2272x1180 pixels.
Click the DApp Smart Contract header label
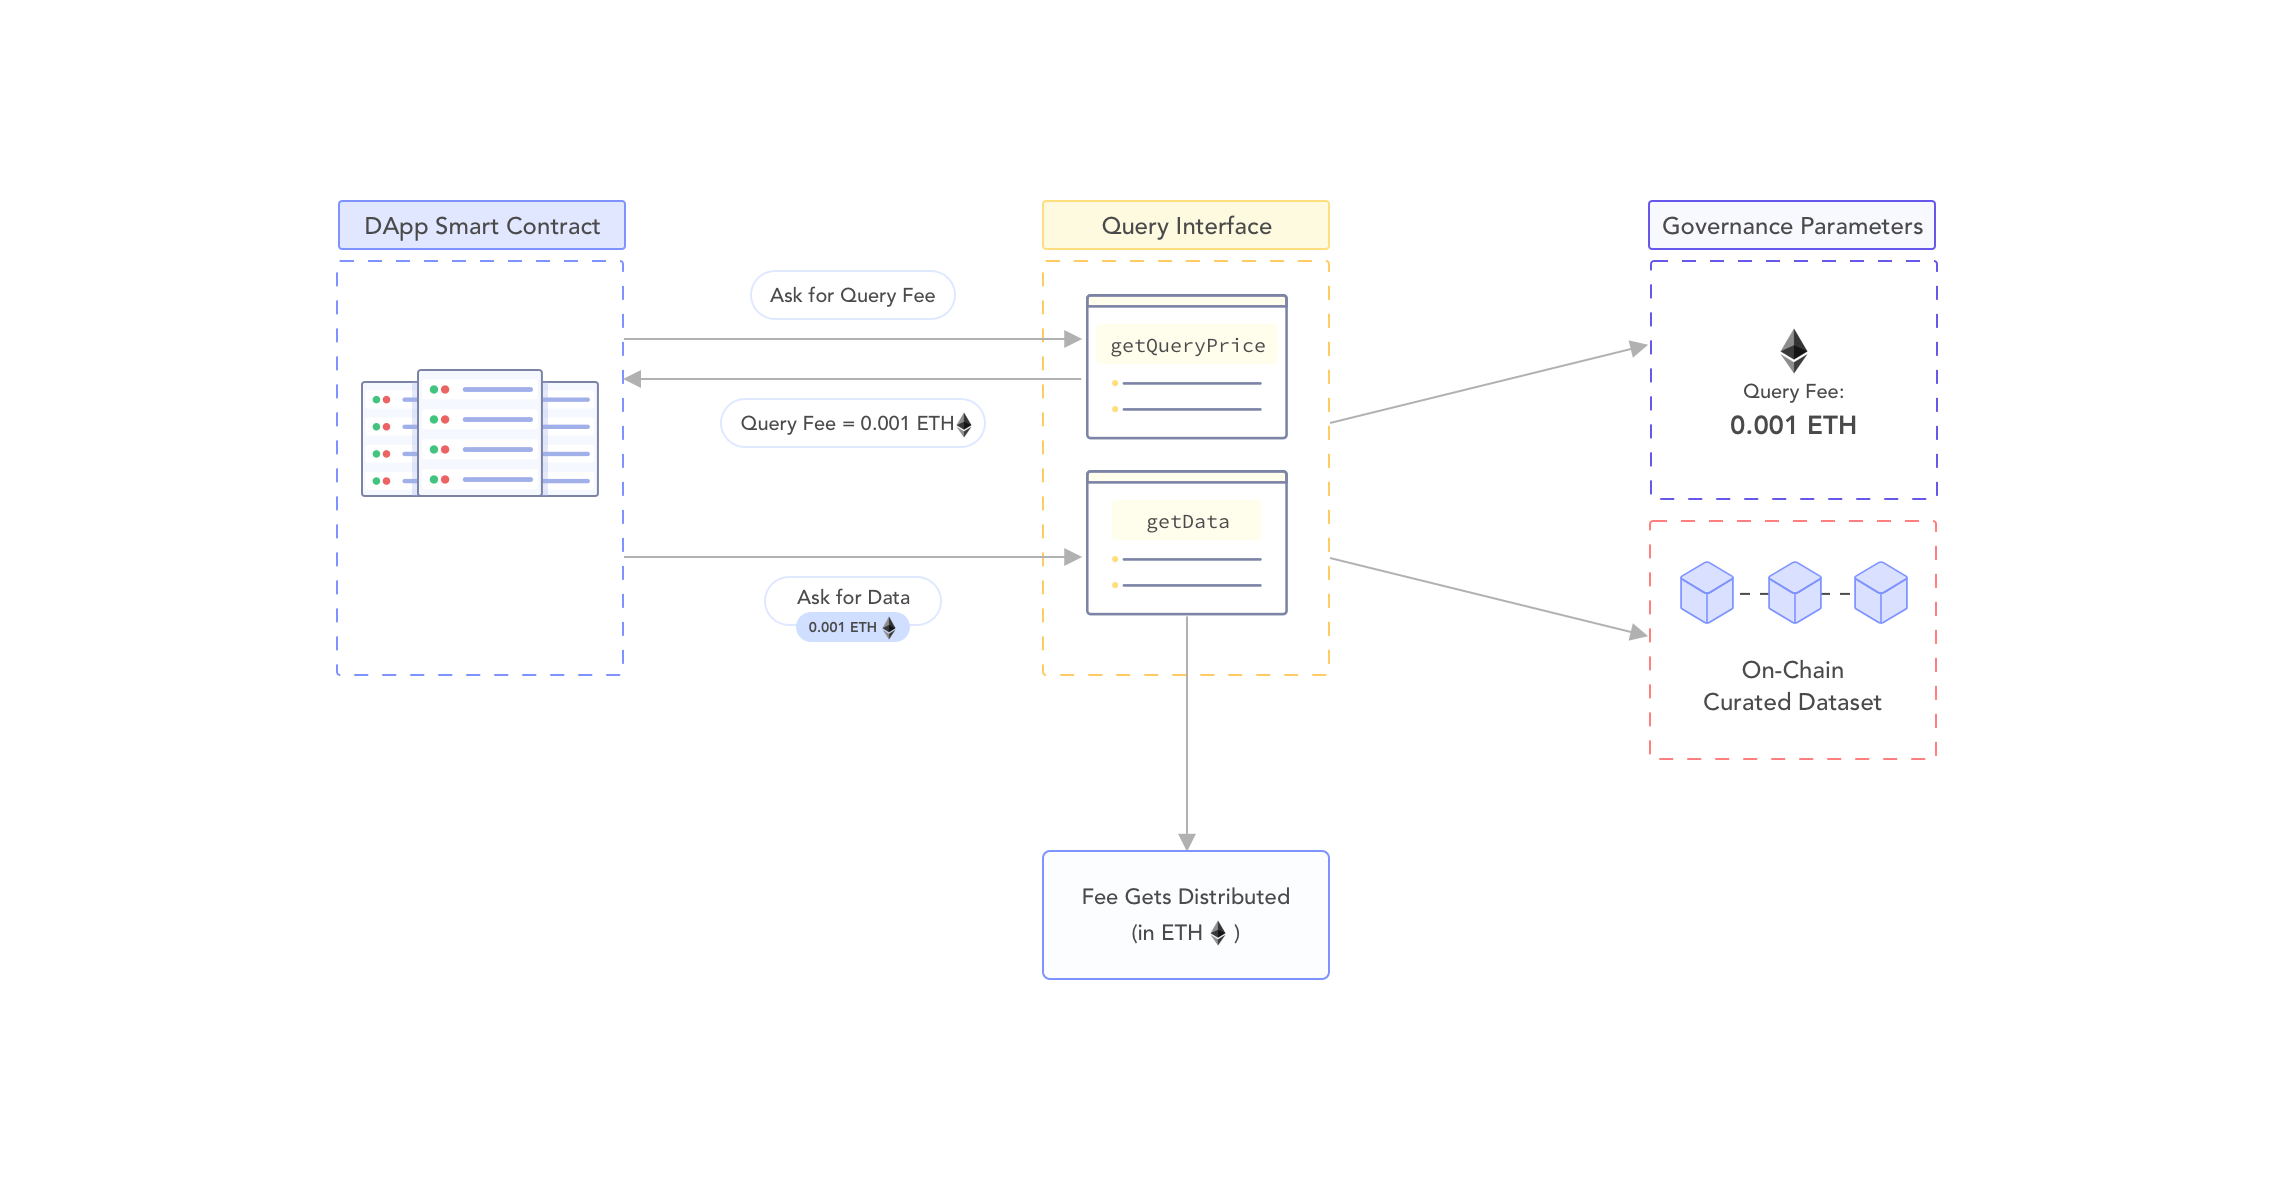[x=481, y=226]
